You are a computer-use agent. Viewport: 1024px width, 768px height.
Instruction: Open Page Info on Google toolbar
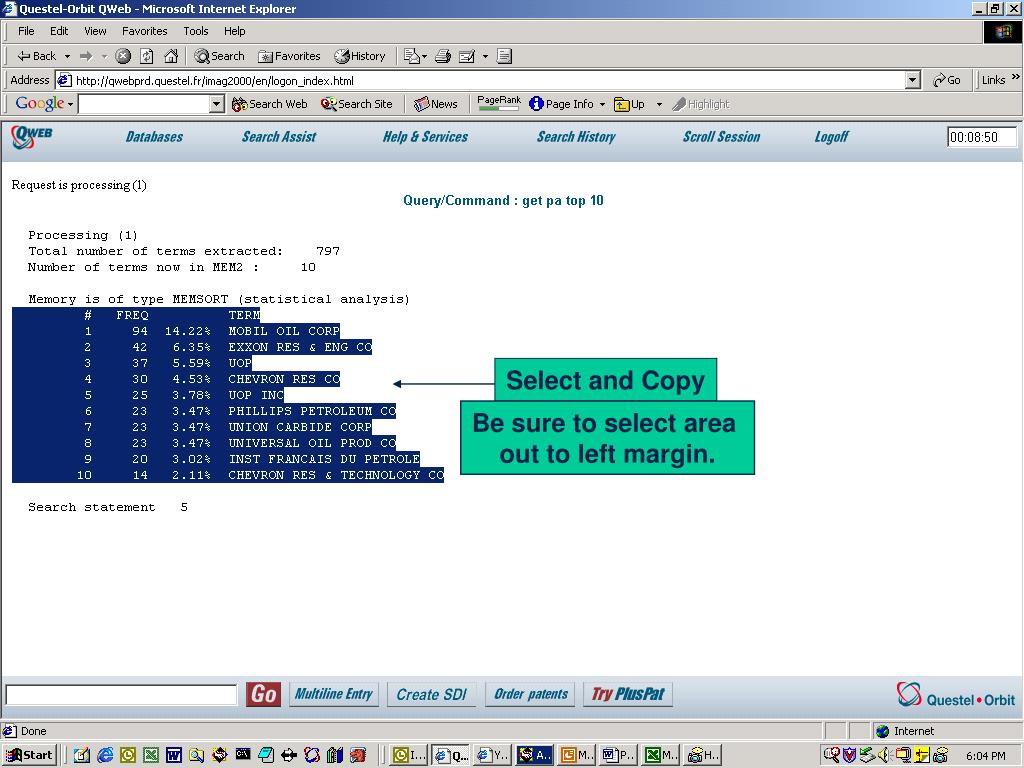click(x=562, y=104)
